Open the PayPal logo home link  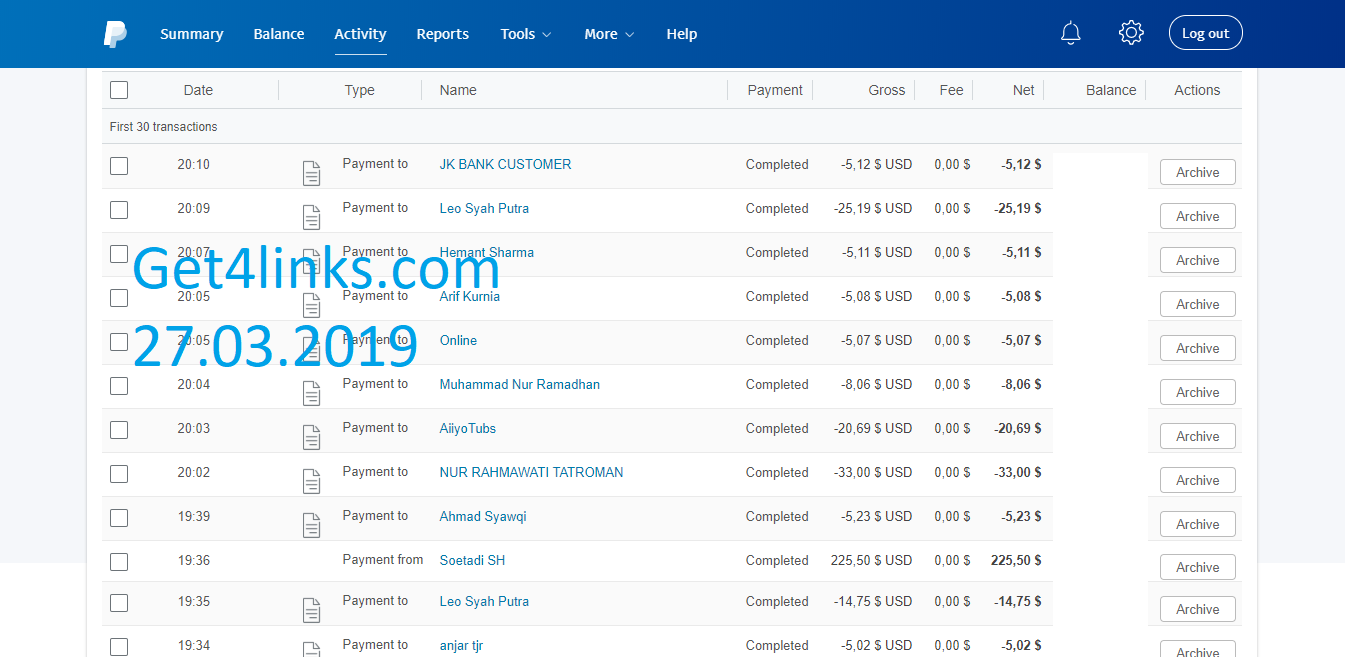coord(115,34)
